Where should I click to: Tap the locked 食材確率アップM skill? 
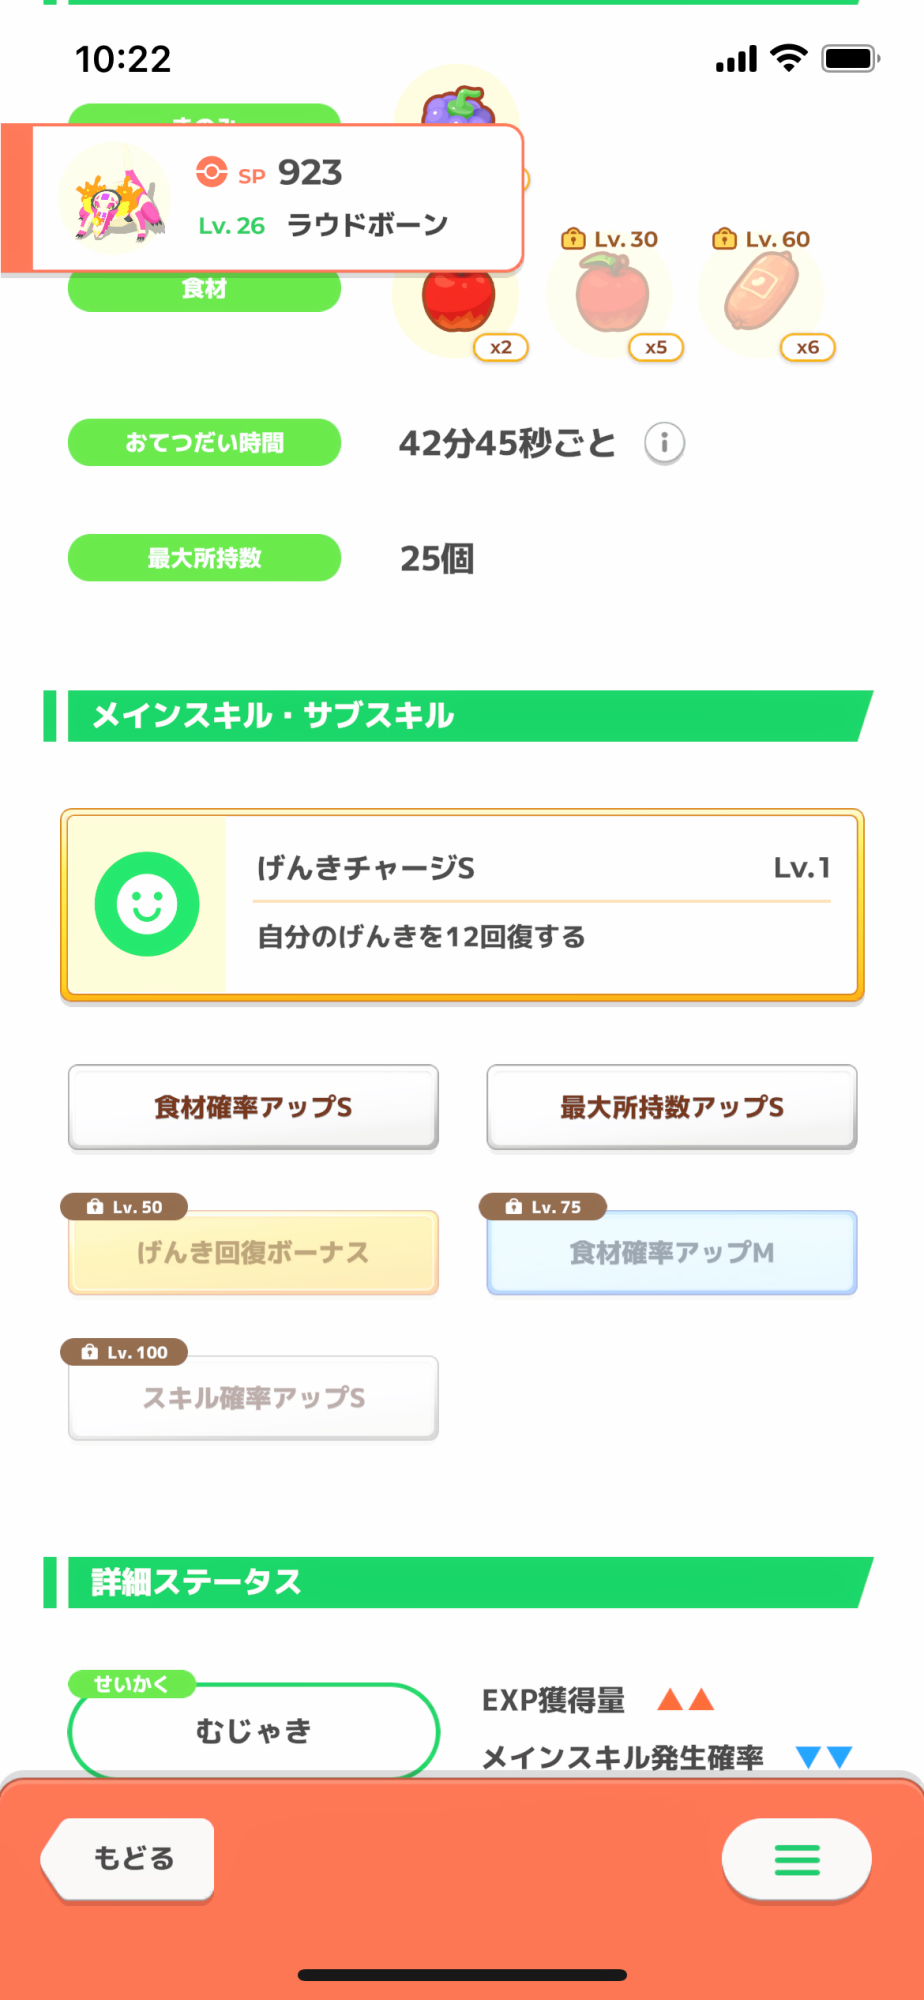(671, 1252)
